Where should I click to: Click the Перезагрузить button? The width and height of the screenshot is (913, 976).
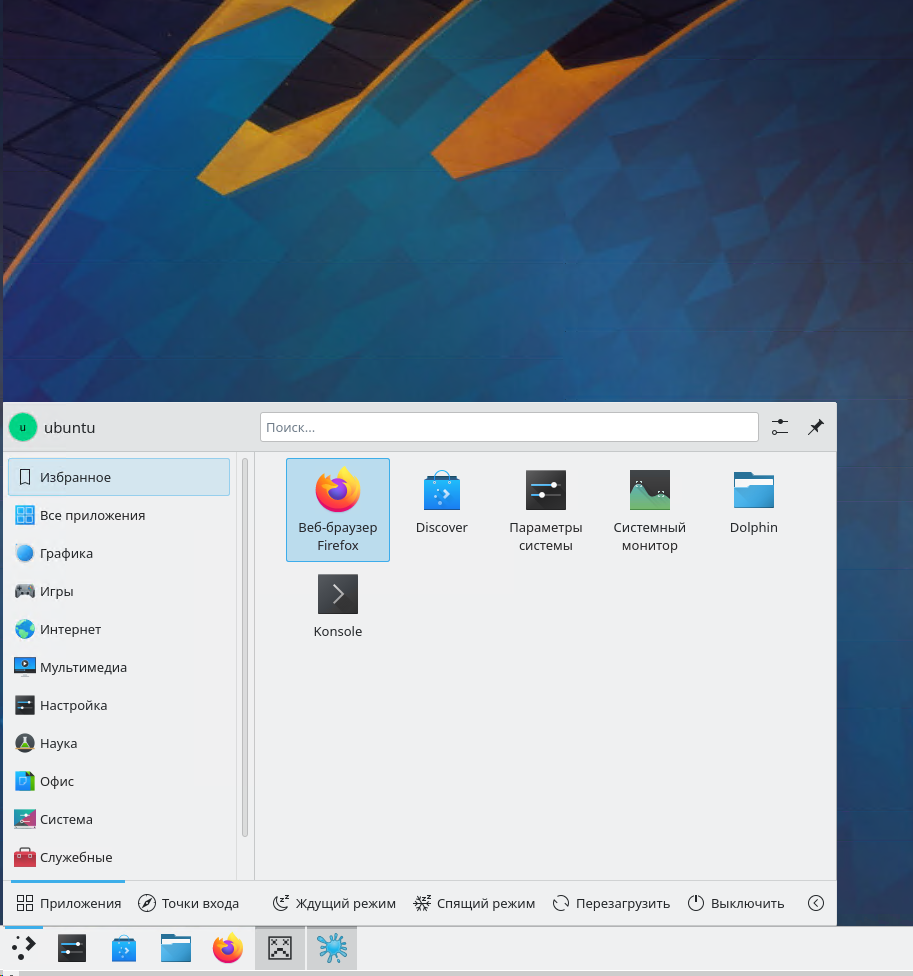[611, 902]
